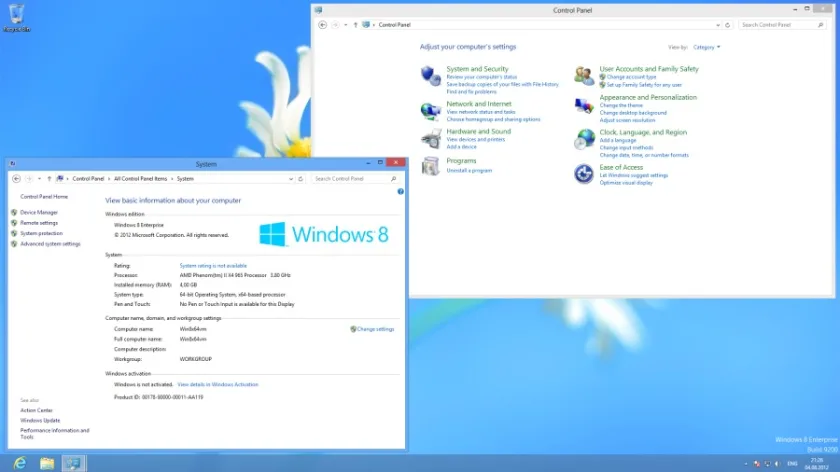Open Network and Internet globe icon

pyautogui.click(x=430, y=111)
